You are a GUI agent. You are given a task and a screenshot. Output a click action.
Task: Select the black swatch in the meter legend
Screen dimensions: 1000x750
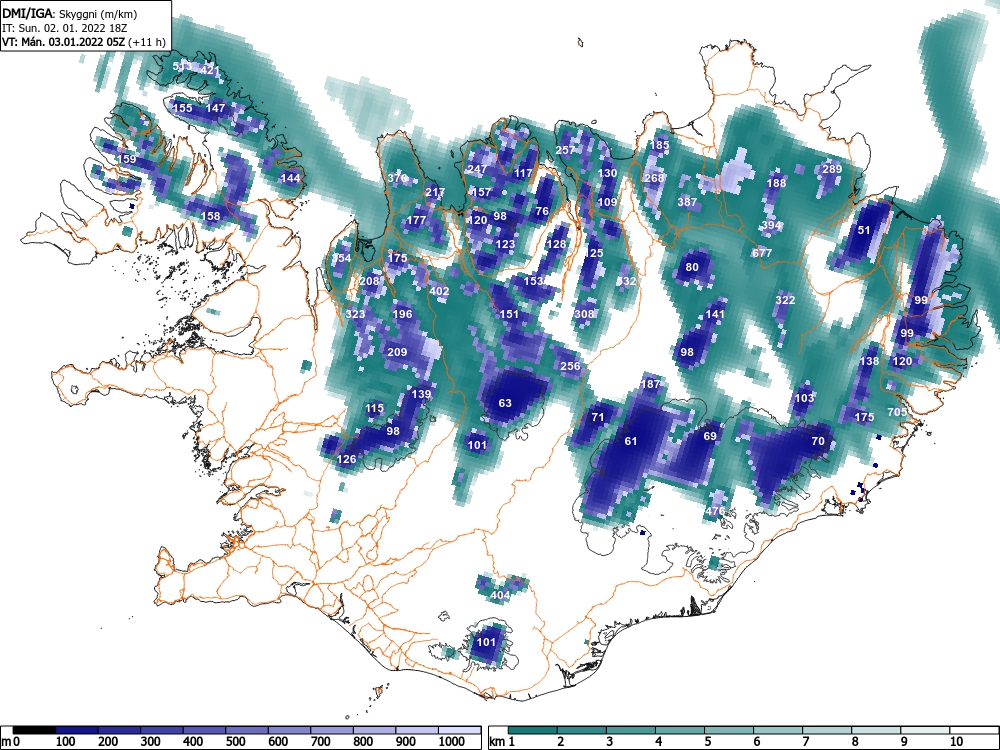point(34,730)
